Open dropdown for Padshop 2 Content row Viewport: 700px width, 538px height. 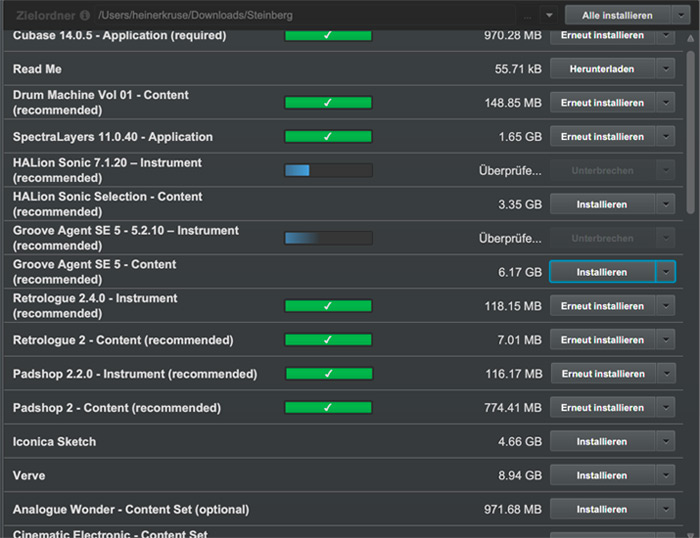[666, 408]
